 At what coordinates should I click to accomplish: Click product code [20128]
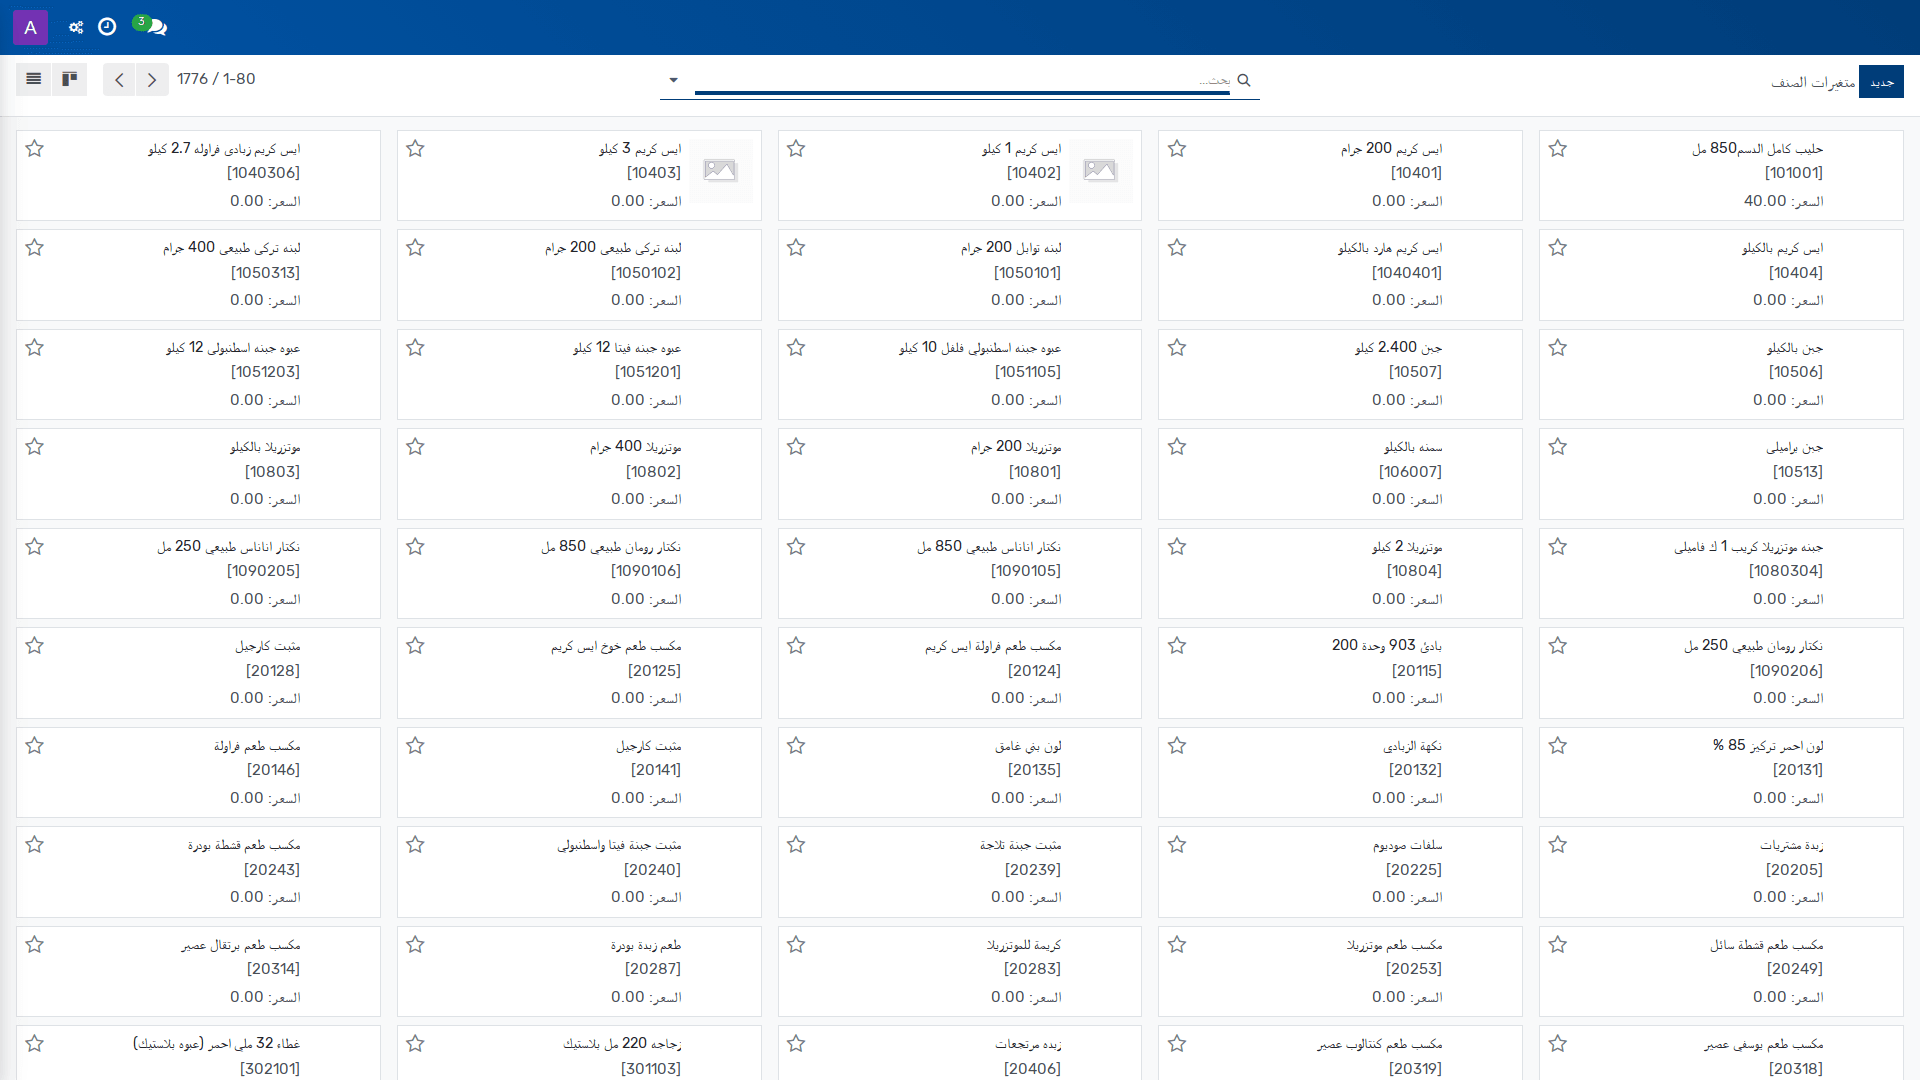click(x=273, y=671)
